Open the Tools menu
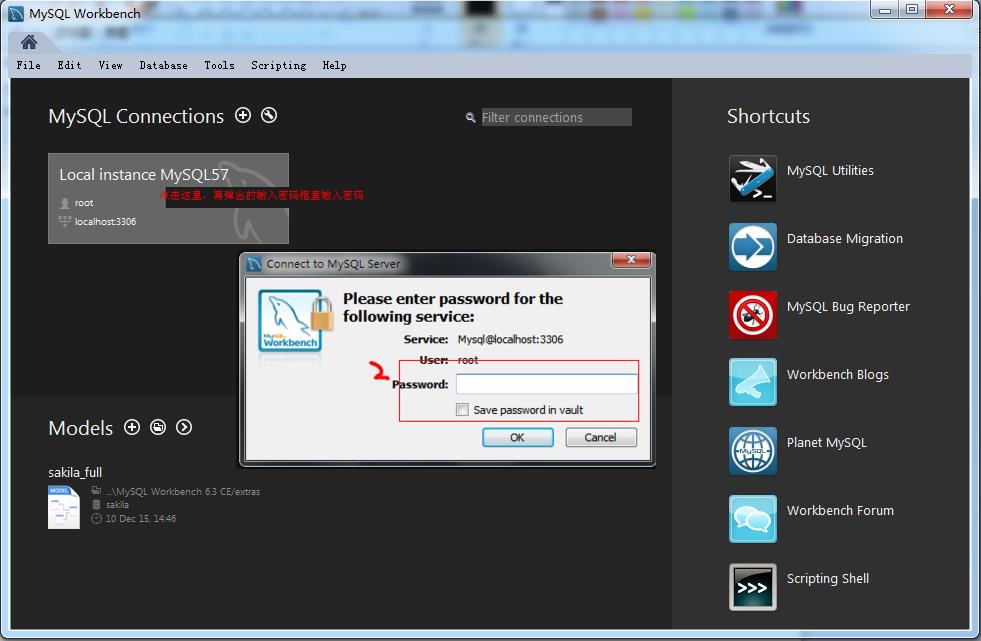 click(219, 65)
